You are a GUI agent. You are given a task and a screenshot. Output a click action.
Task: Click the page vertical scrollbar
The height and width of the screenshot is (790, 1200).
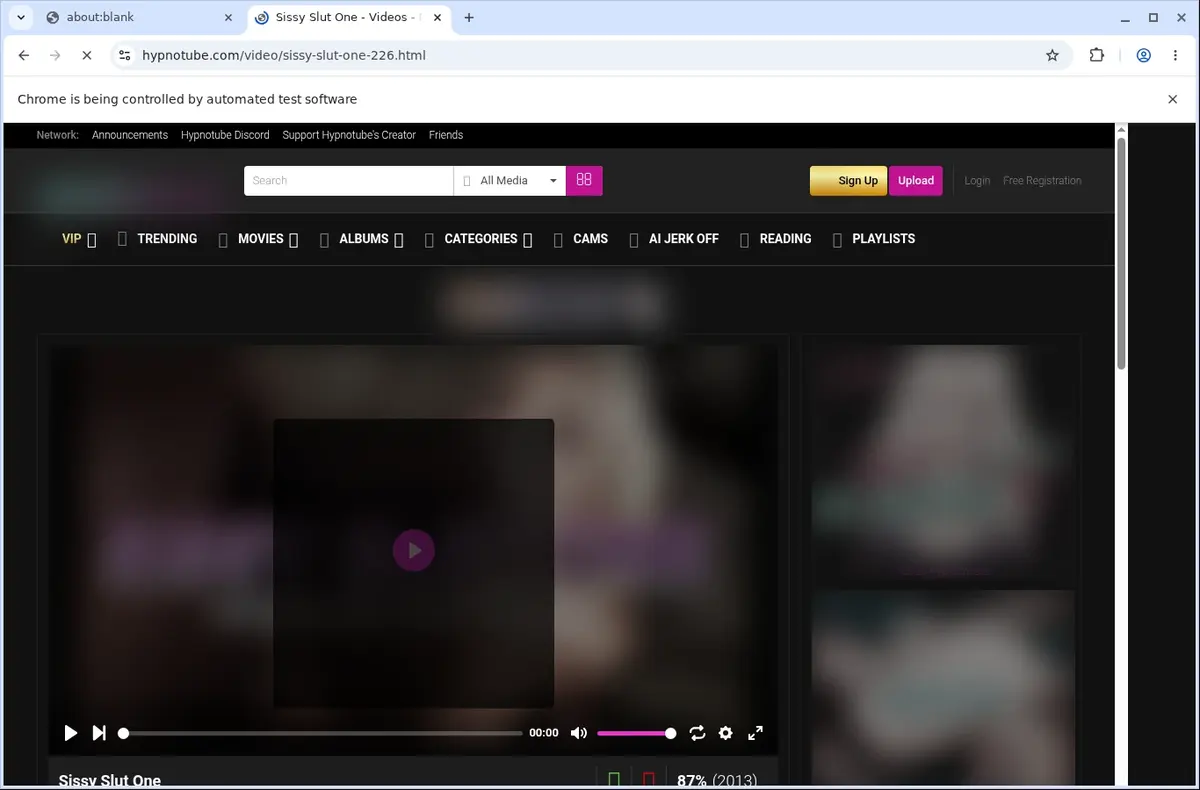coord(1121,255)
